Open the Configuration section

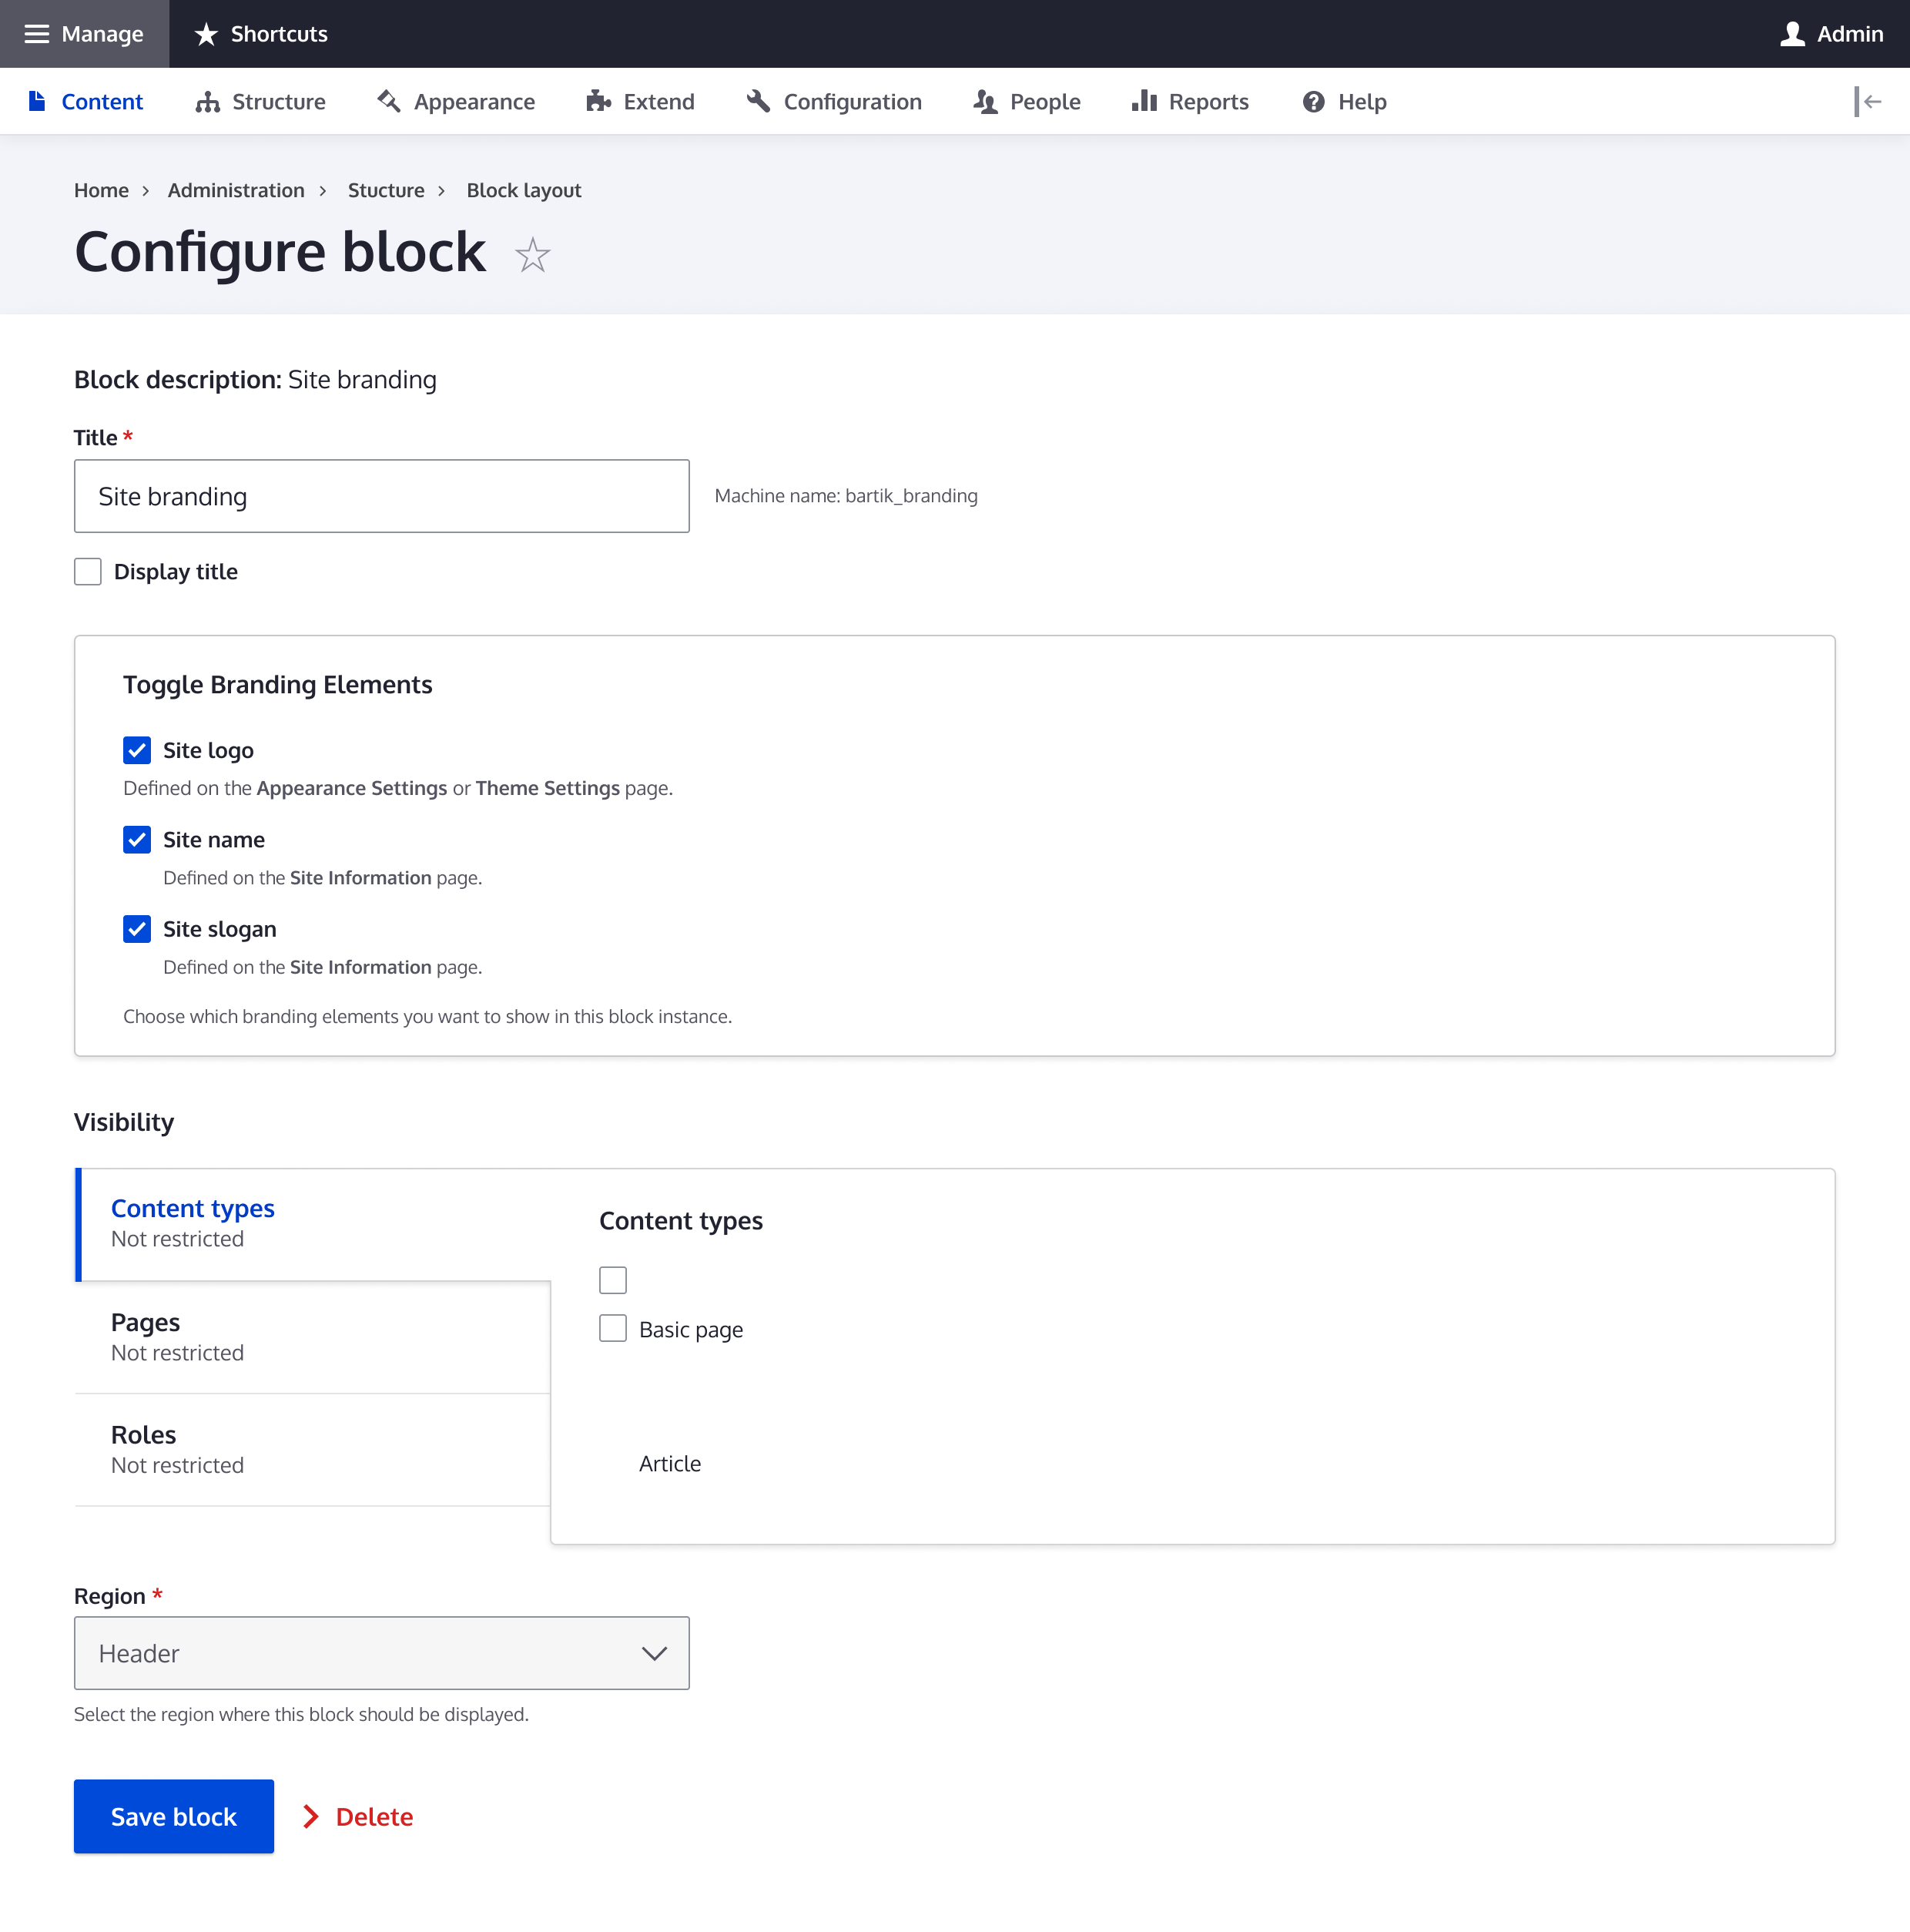pyautogui.click(x=833, y=101)
